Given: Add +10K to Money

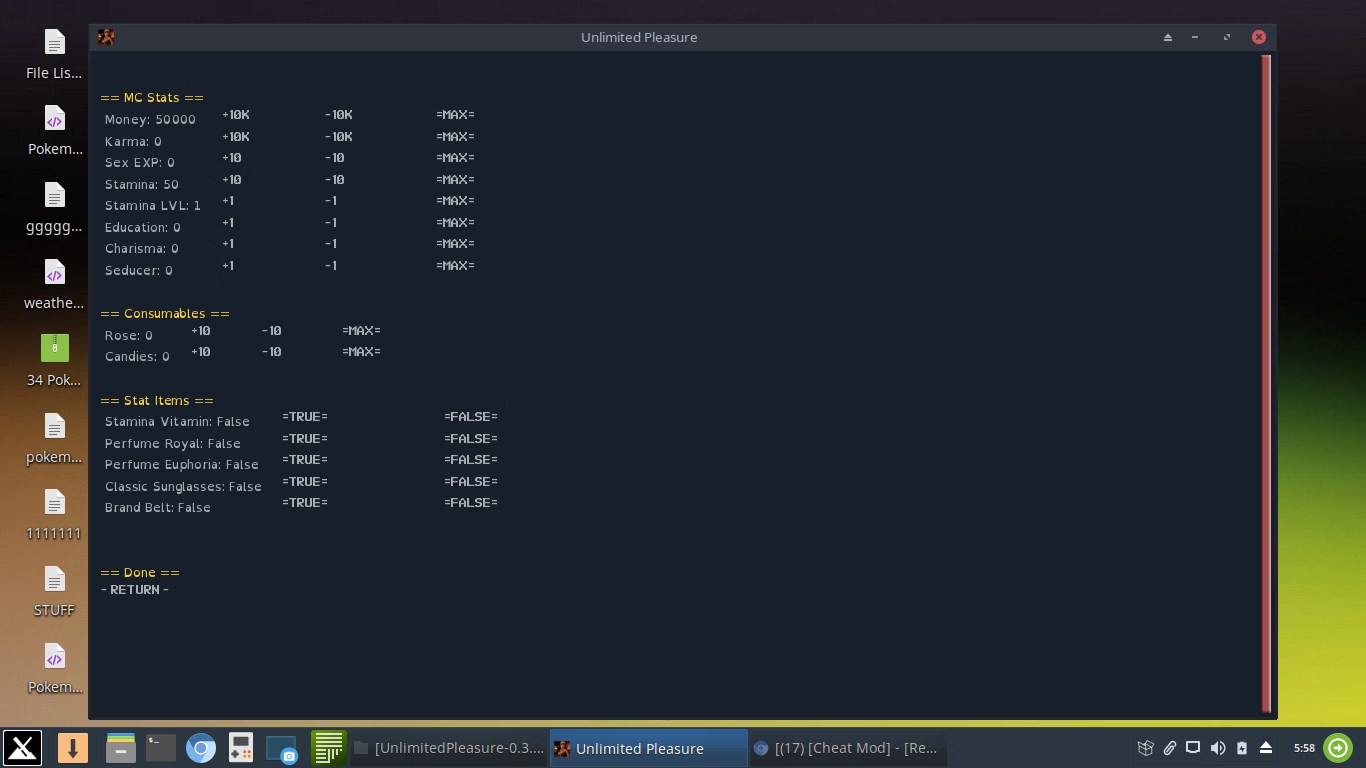Looking at the screenshot, I should point(236,115).
